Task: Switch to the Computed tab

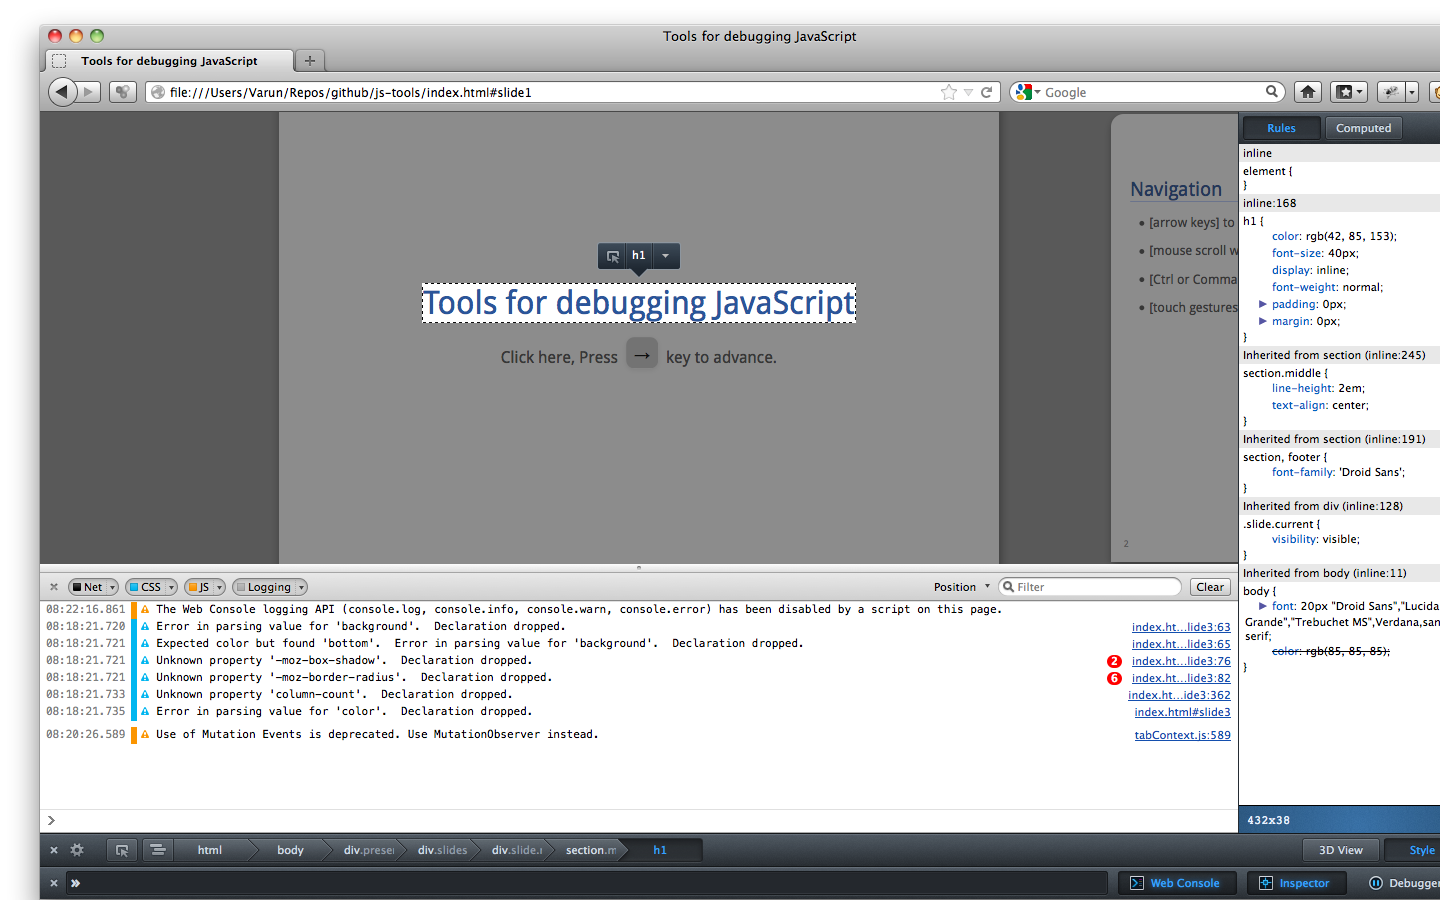Action: coord(1363,128)
